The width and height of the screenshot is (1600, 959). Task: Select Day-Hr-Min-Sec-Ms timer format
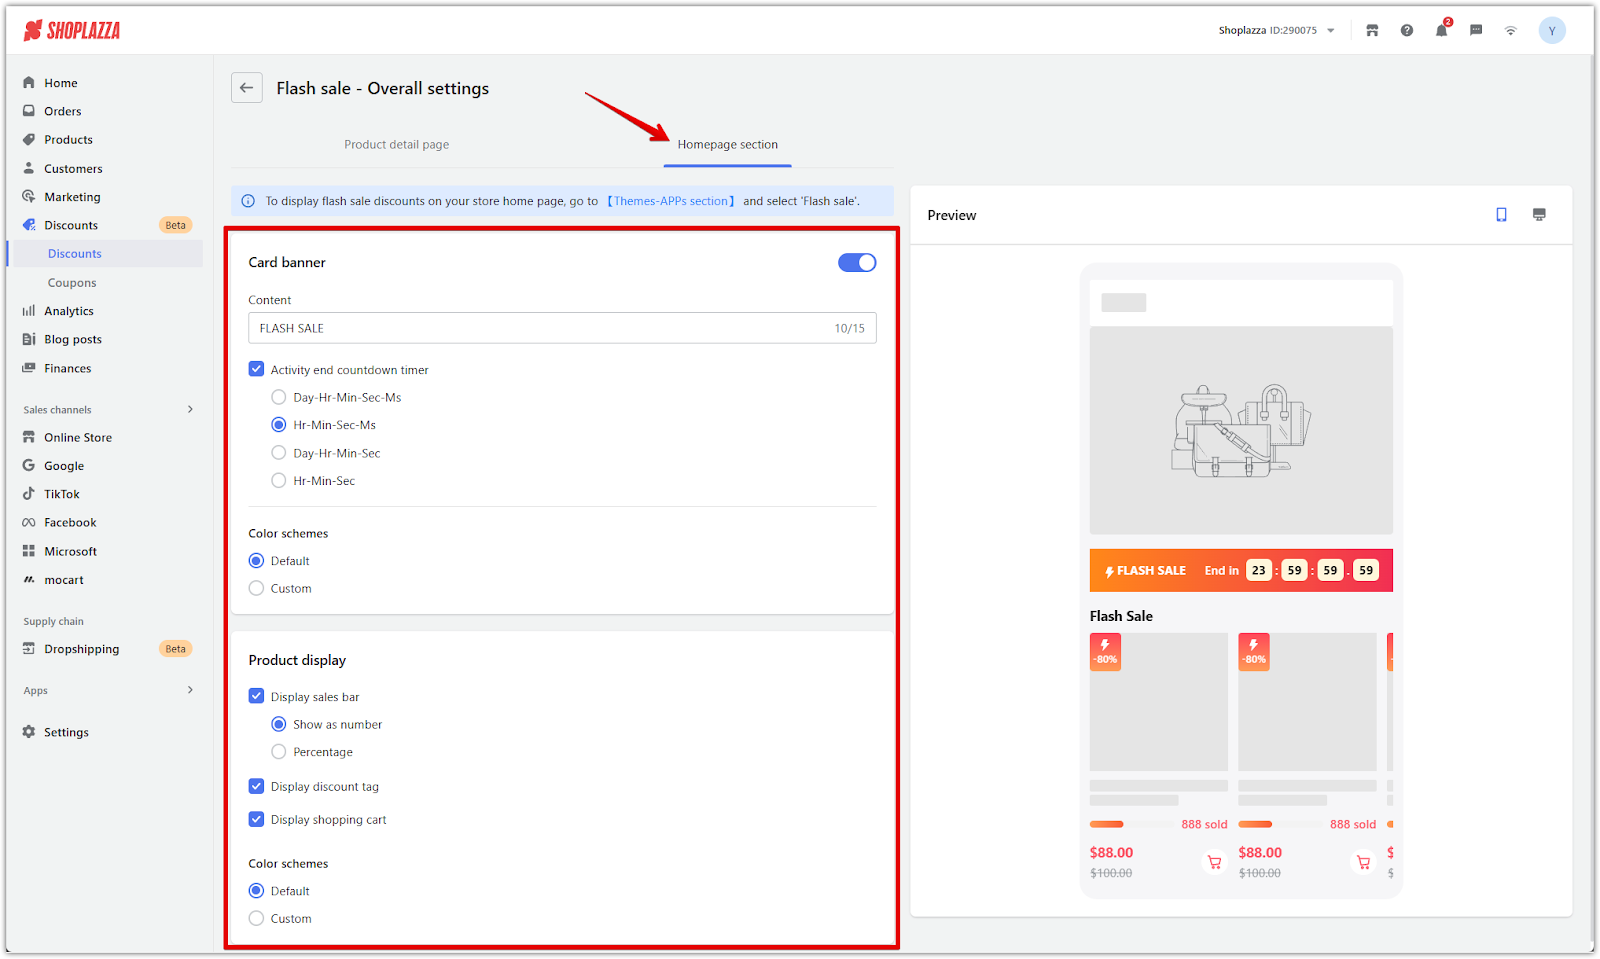click(x=279, y=397)
